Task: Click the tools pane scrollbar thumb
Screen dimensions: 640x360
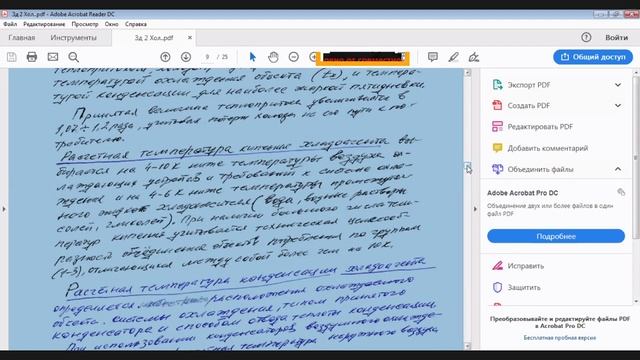Action: coord(636,159)
